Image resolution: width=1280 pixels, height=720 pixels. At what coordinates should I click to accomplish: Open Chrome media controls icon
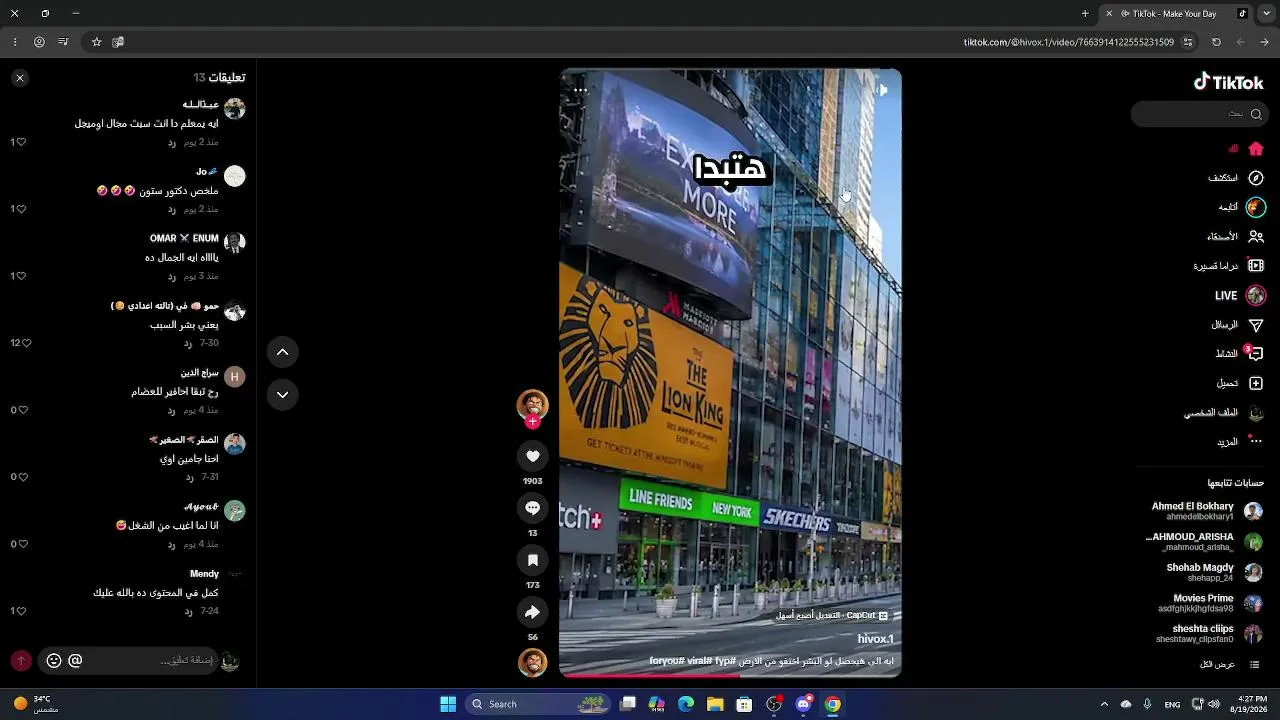[63, 42]
